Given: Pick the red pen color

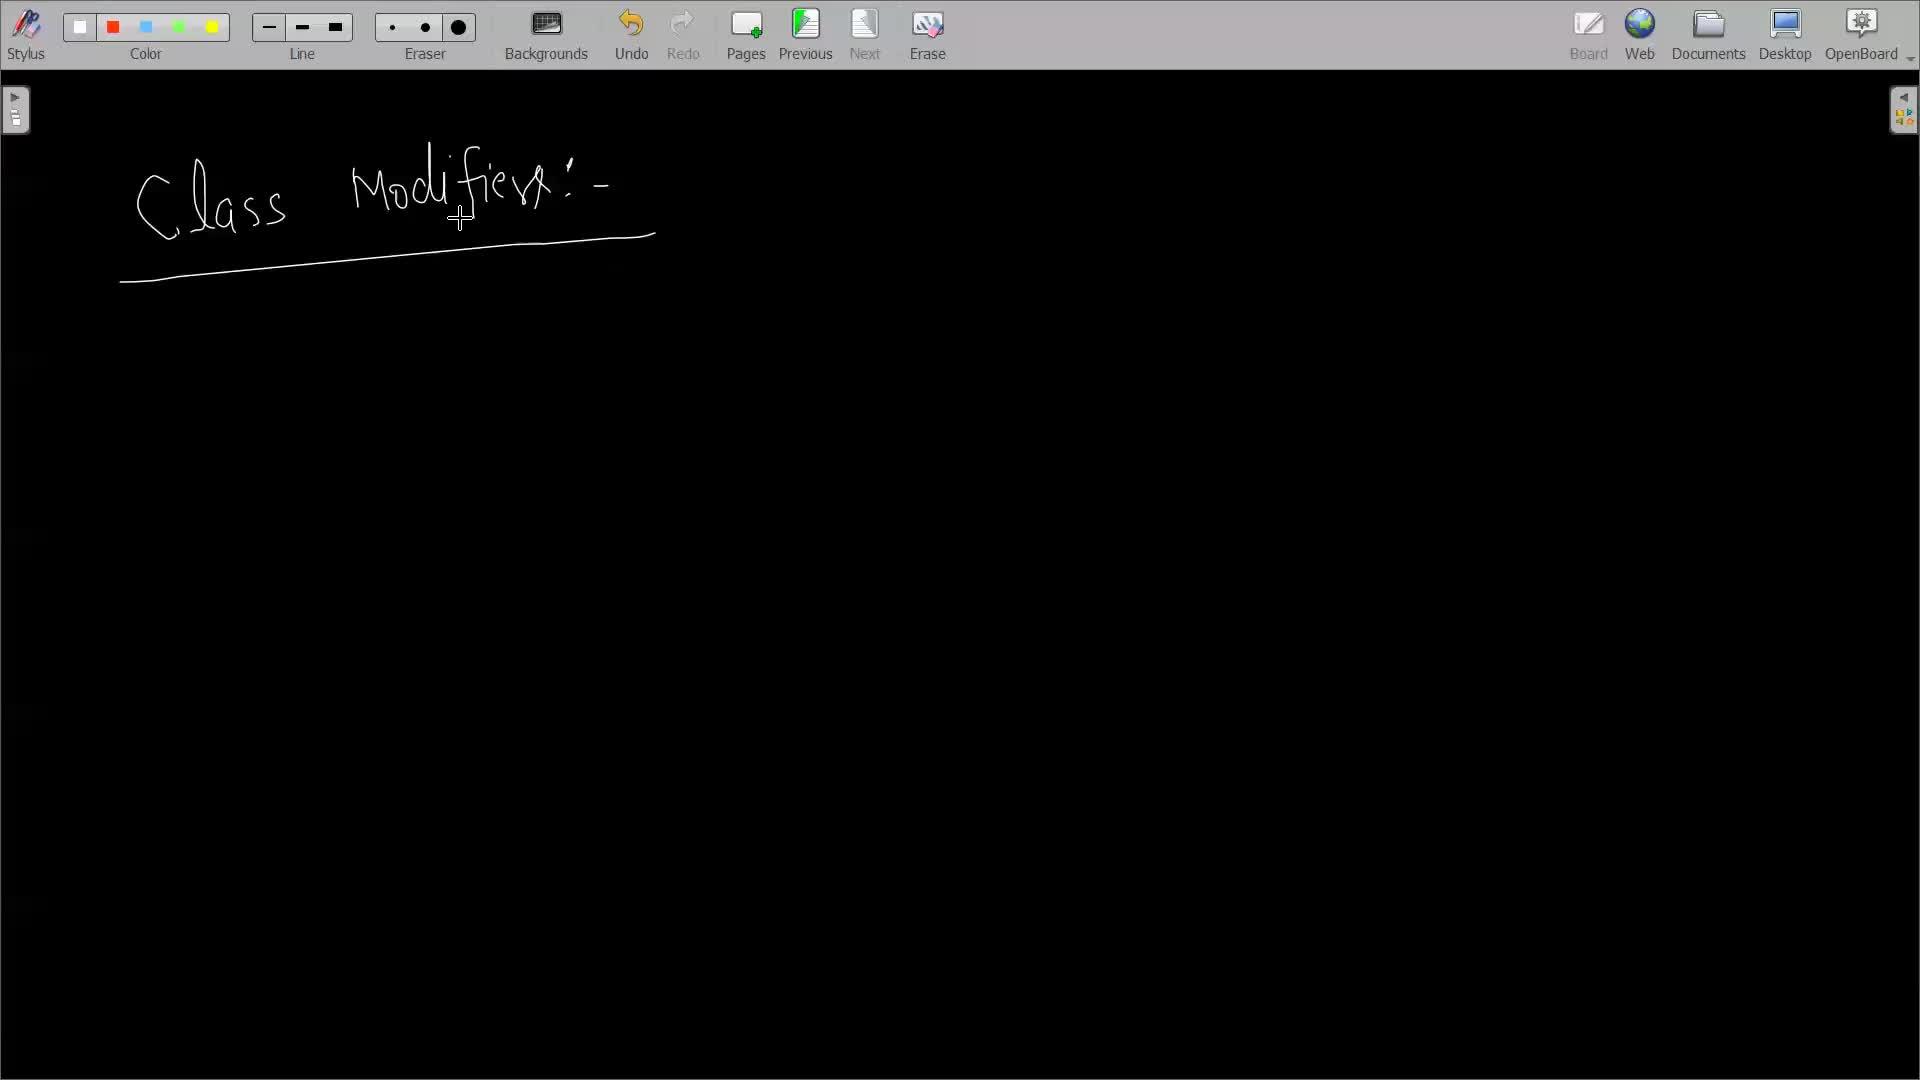Looking at the screenshot, I should point(113,27).
